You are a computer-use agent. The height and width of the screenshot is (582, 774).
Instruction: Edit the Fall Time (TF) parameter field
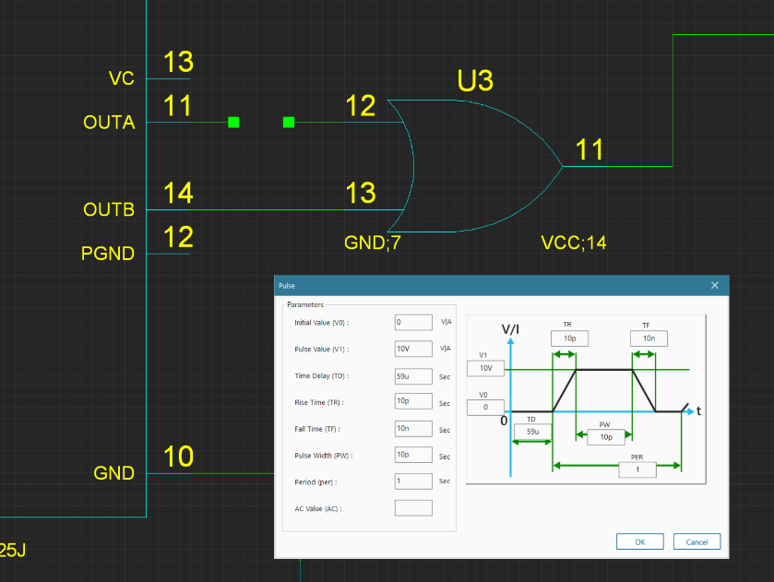[x=413, y=428]
